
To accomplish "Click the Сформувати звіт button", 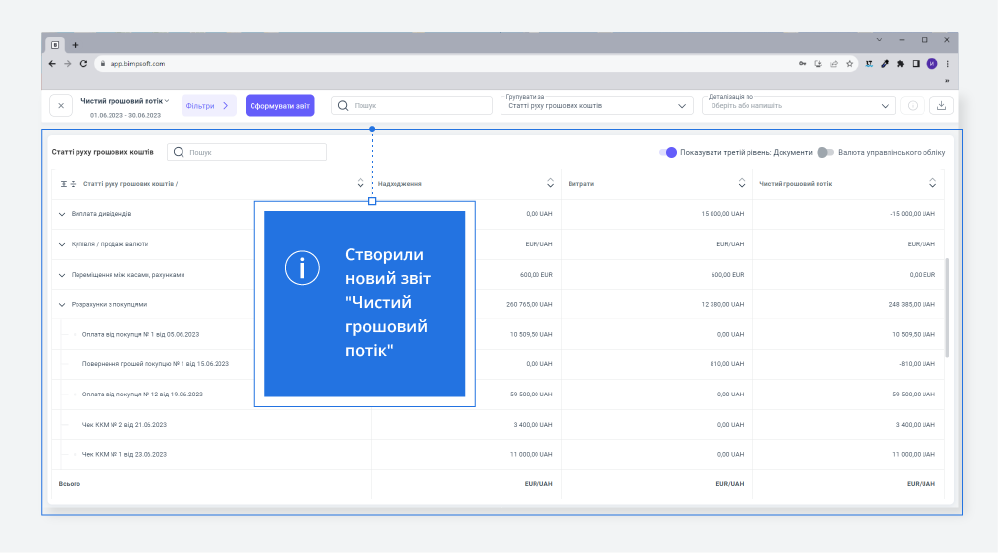I will pyautogui.click(x=280, y=105).
